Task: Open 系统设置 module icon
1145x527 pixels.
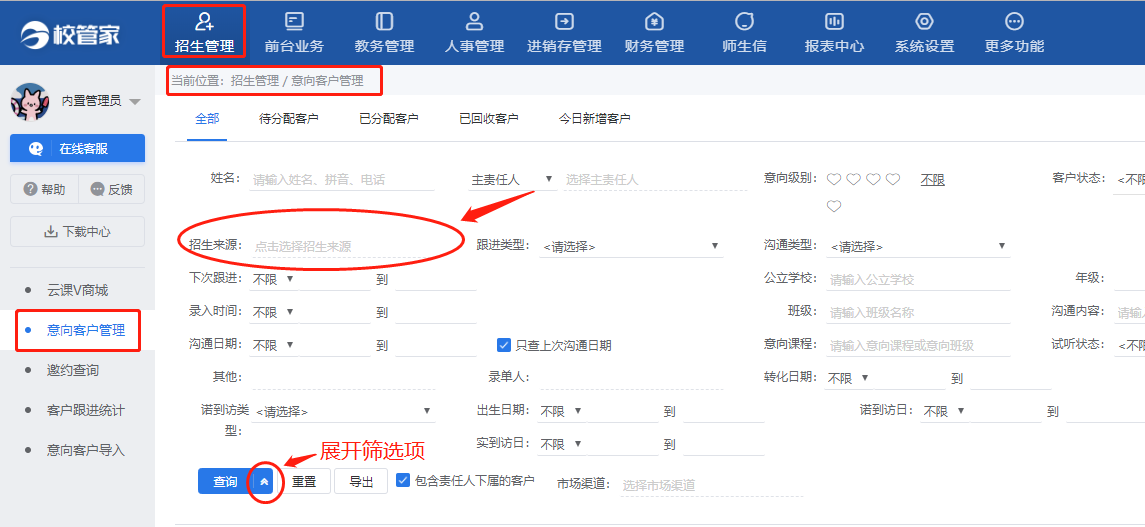Action: (924, 20)
